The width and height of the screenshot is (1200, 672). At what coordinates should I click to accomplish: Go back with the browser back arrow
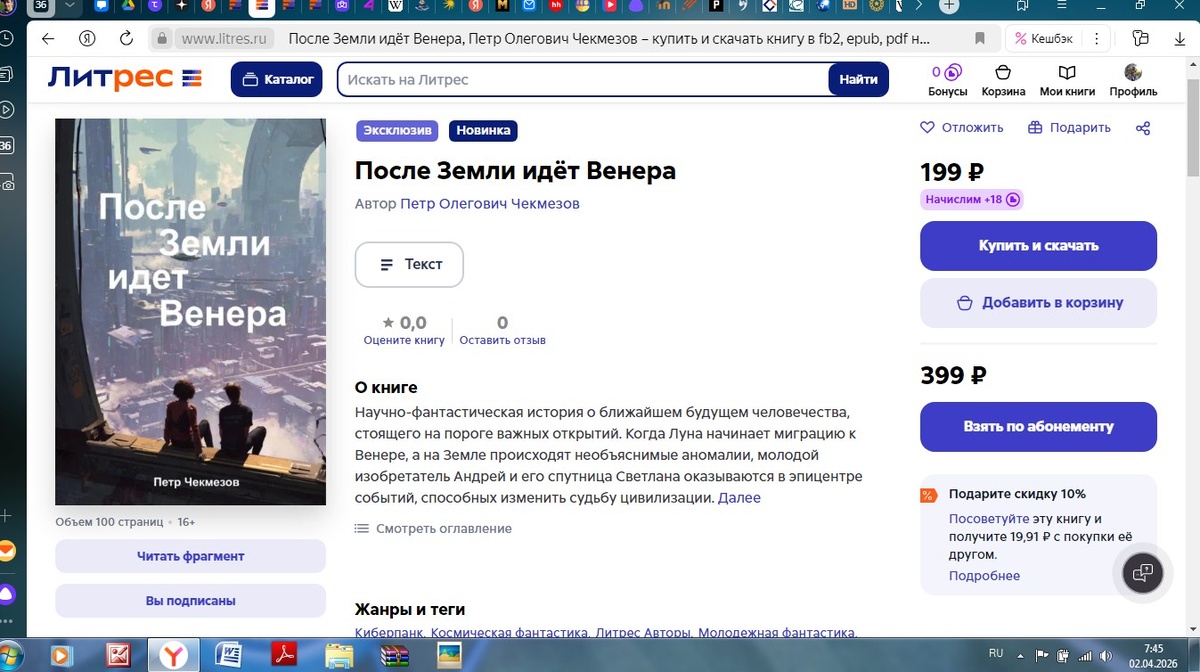pyautogui.click(x=48, y=39)
